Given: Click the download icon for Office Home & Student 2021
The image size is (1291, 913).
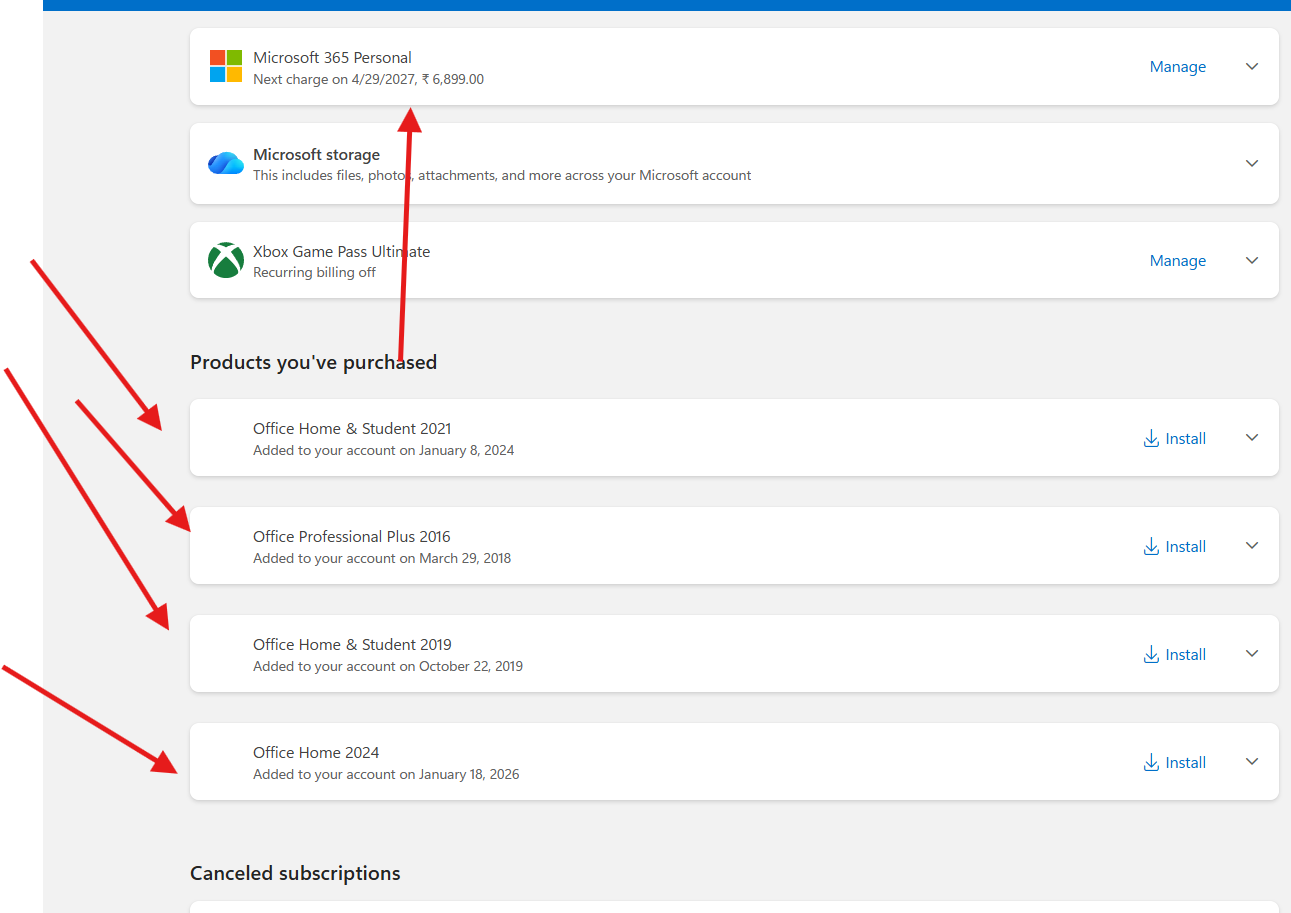Looking at the screenshot, I should pyautogui.click(x=1151, y=438).
